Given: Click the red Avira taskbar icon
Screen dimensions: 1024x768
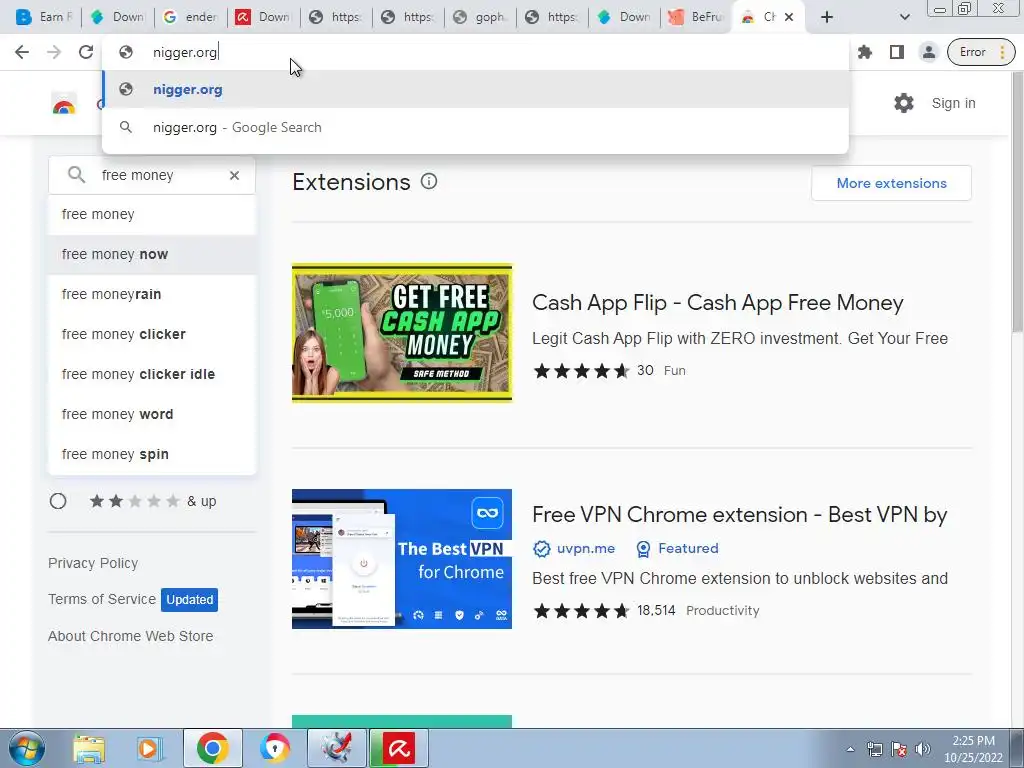Looking at the screenshot, I should click(x=399, y=748).
